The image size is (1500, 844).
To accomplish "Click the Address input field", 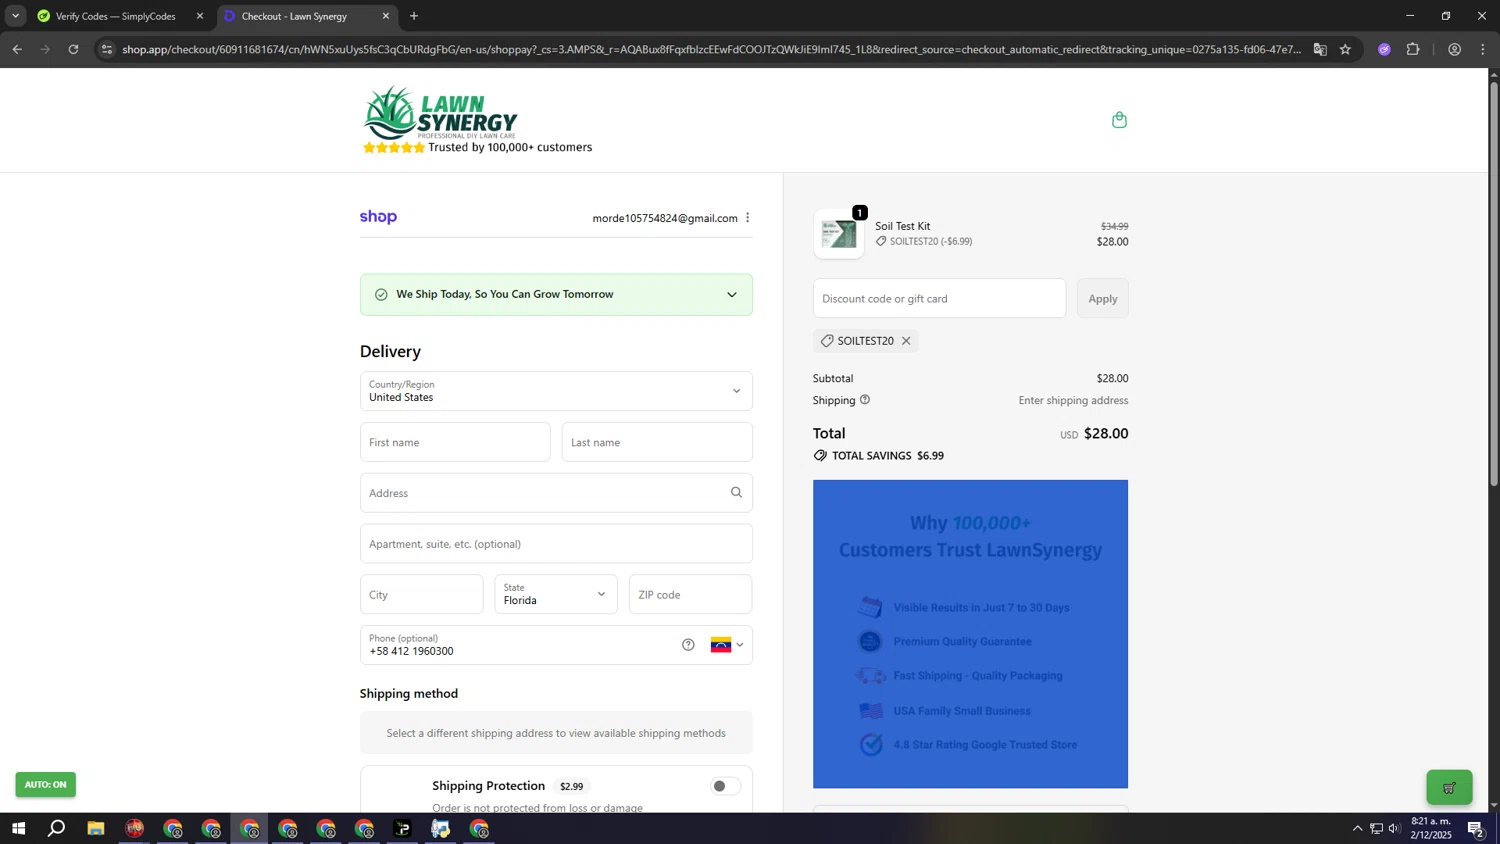I will coord(556,493).
